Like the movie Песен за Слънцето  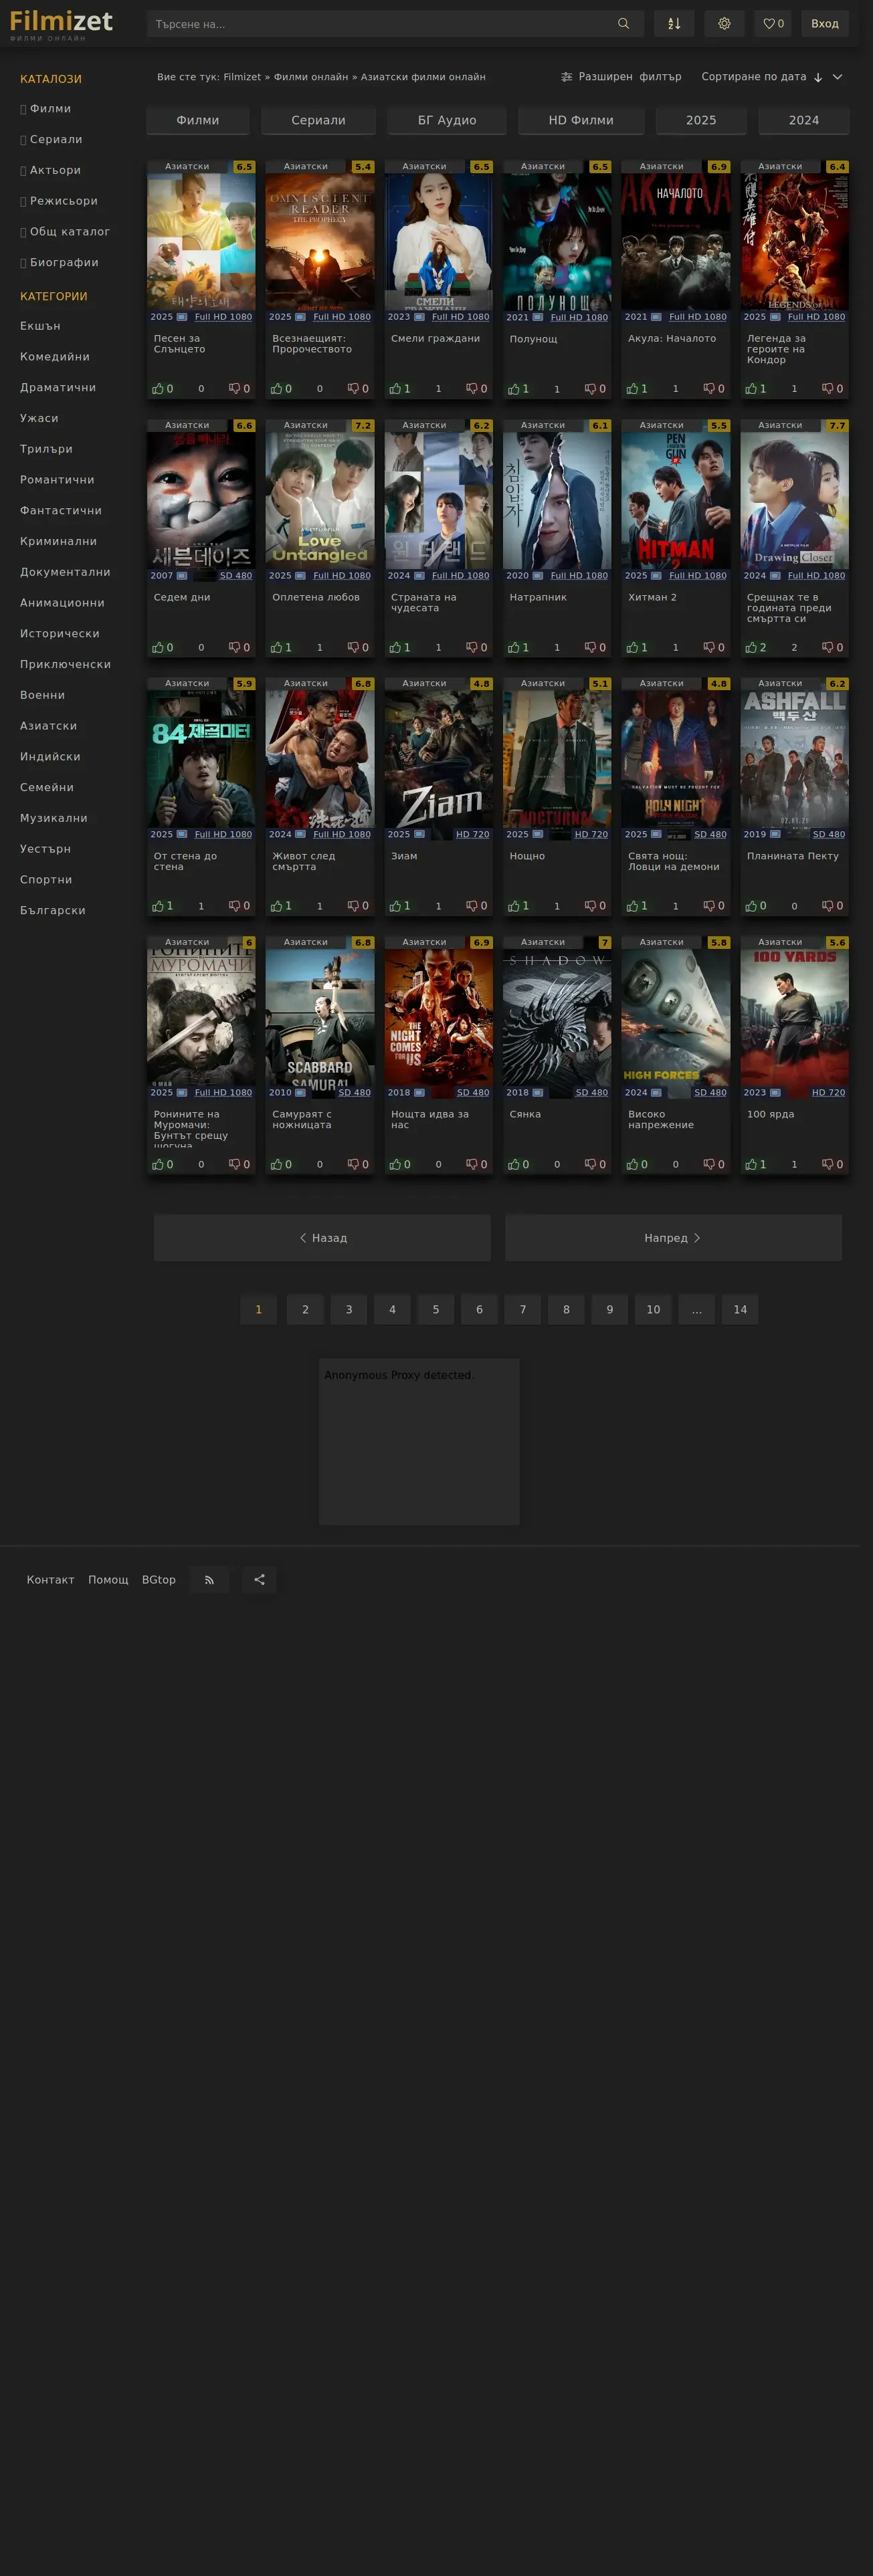pos(162,389)
